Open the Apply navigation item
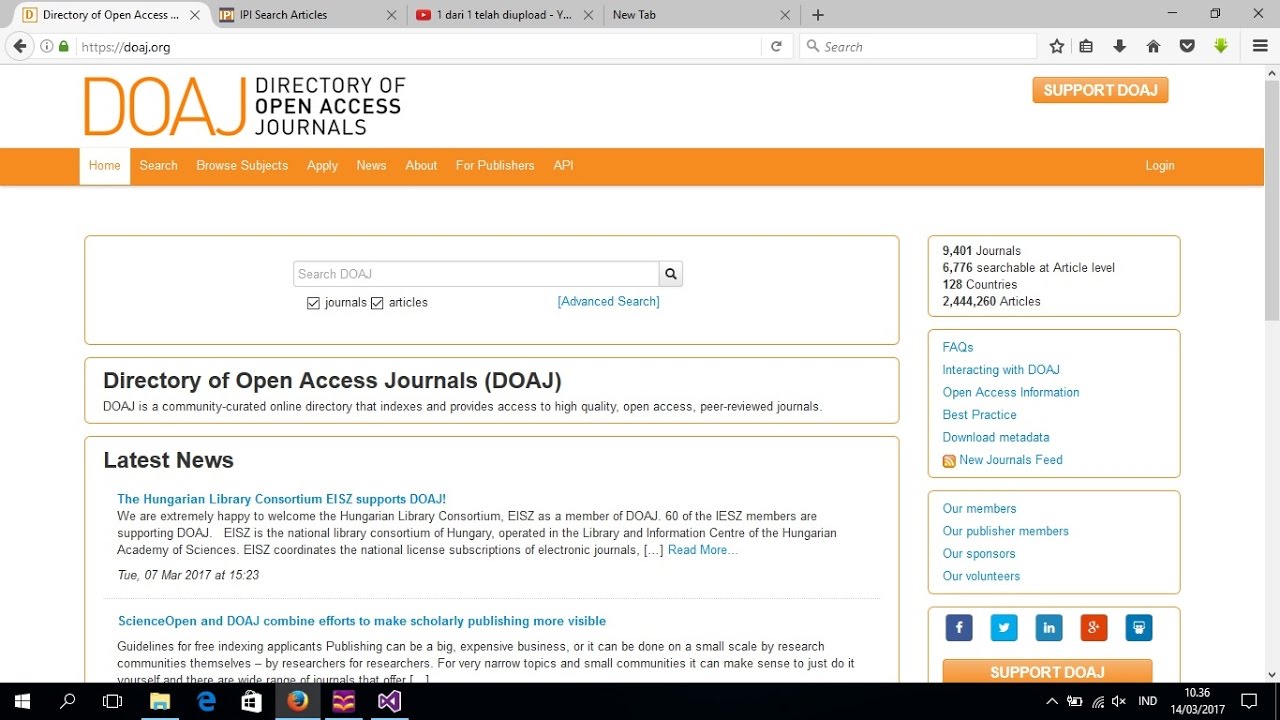 (322, 166)
